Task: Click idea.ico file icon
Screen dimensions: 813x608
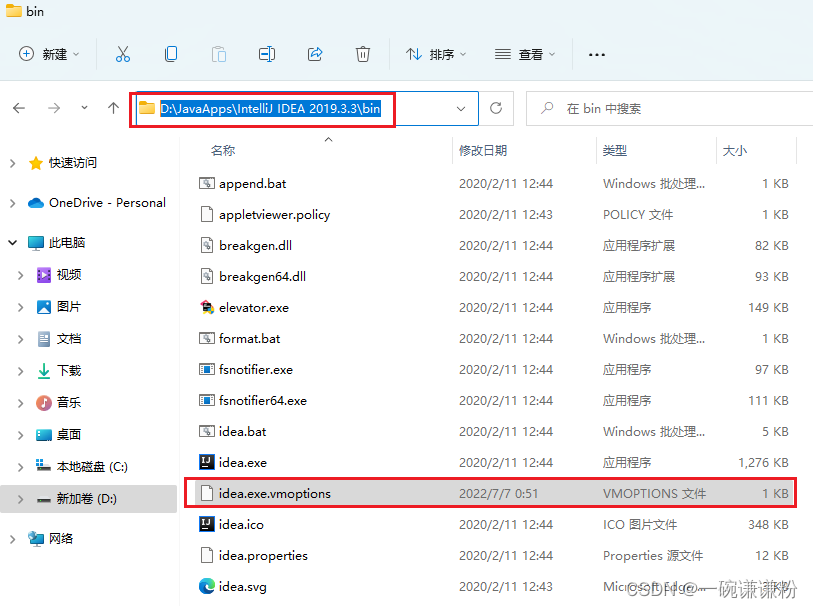Action: coord(207,524)
